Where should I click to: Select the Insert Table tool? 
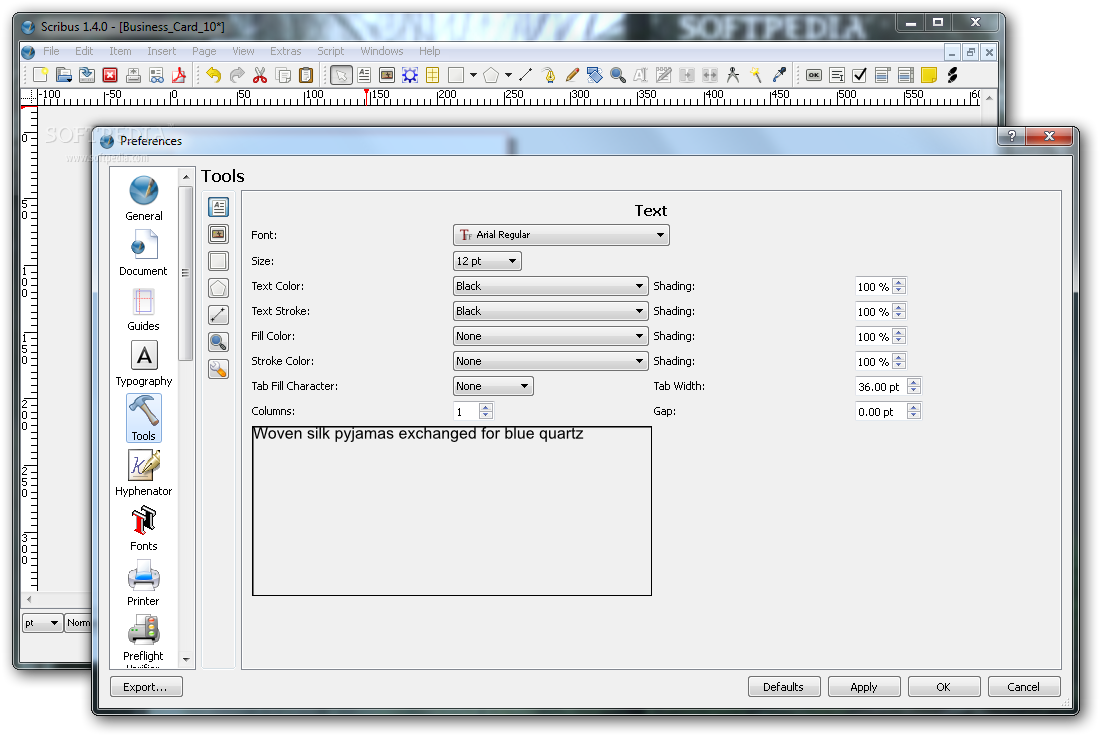pyautogui.click(x=433, y=75)
